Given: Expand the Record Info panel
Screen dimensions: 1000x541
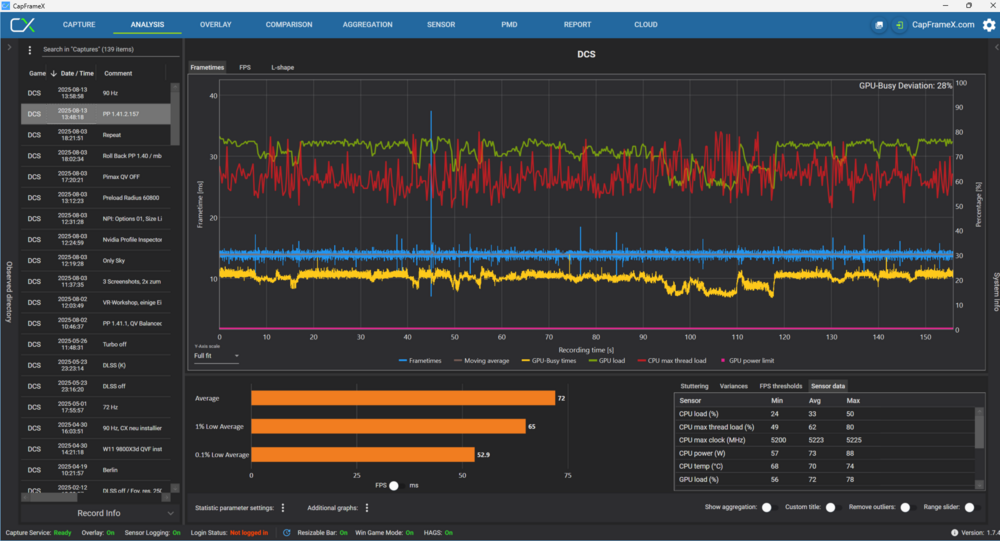Looking at the screenshot, I should tap(99, 513).
